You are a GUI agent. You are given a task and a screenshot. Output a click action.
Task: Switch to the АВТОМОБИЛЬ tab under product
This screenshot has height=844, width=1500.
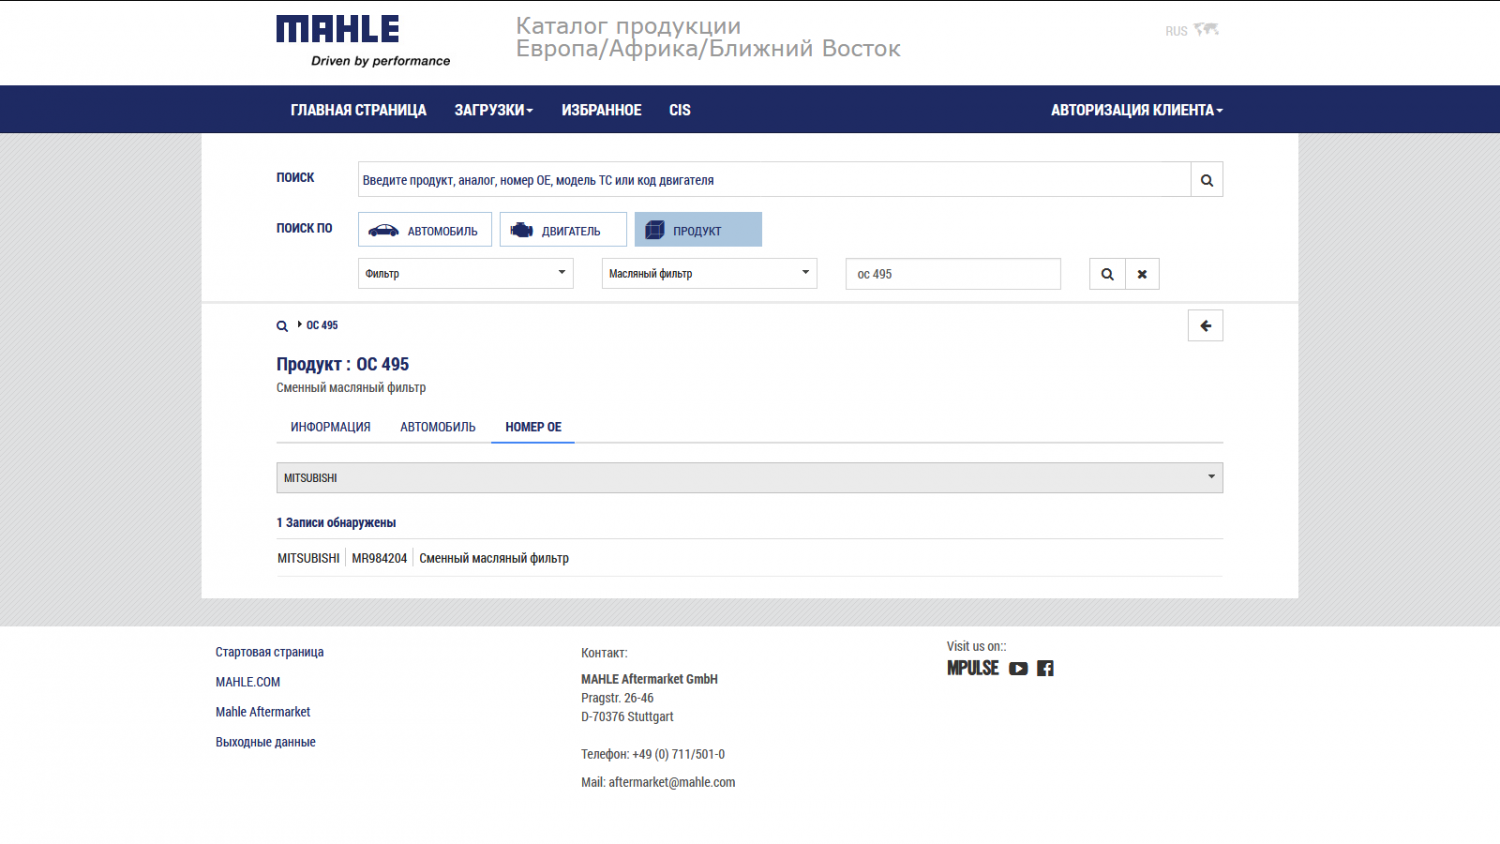[438, 427]
